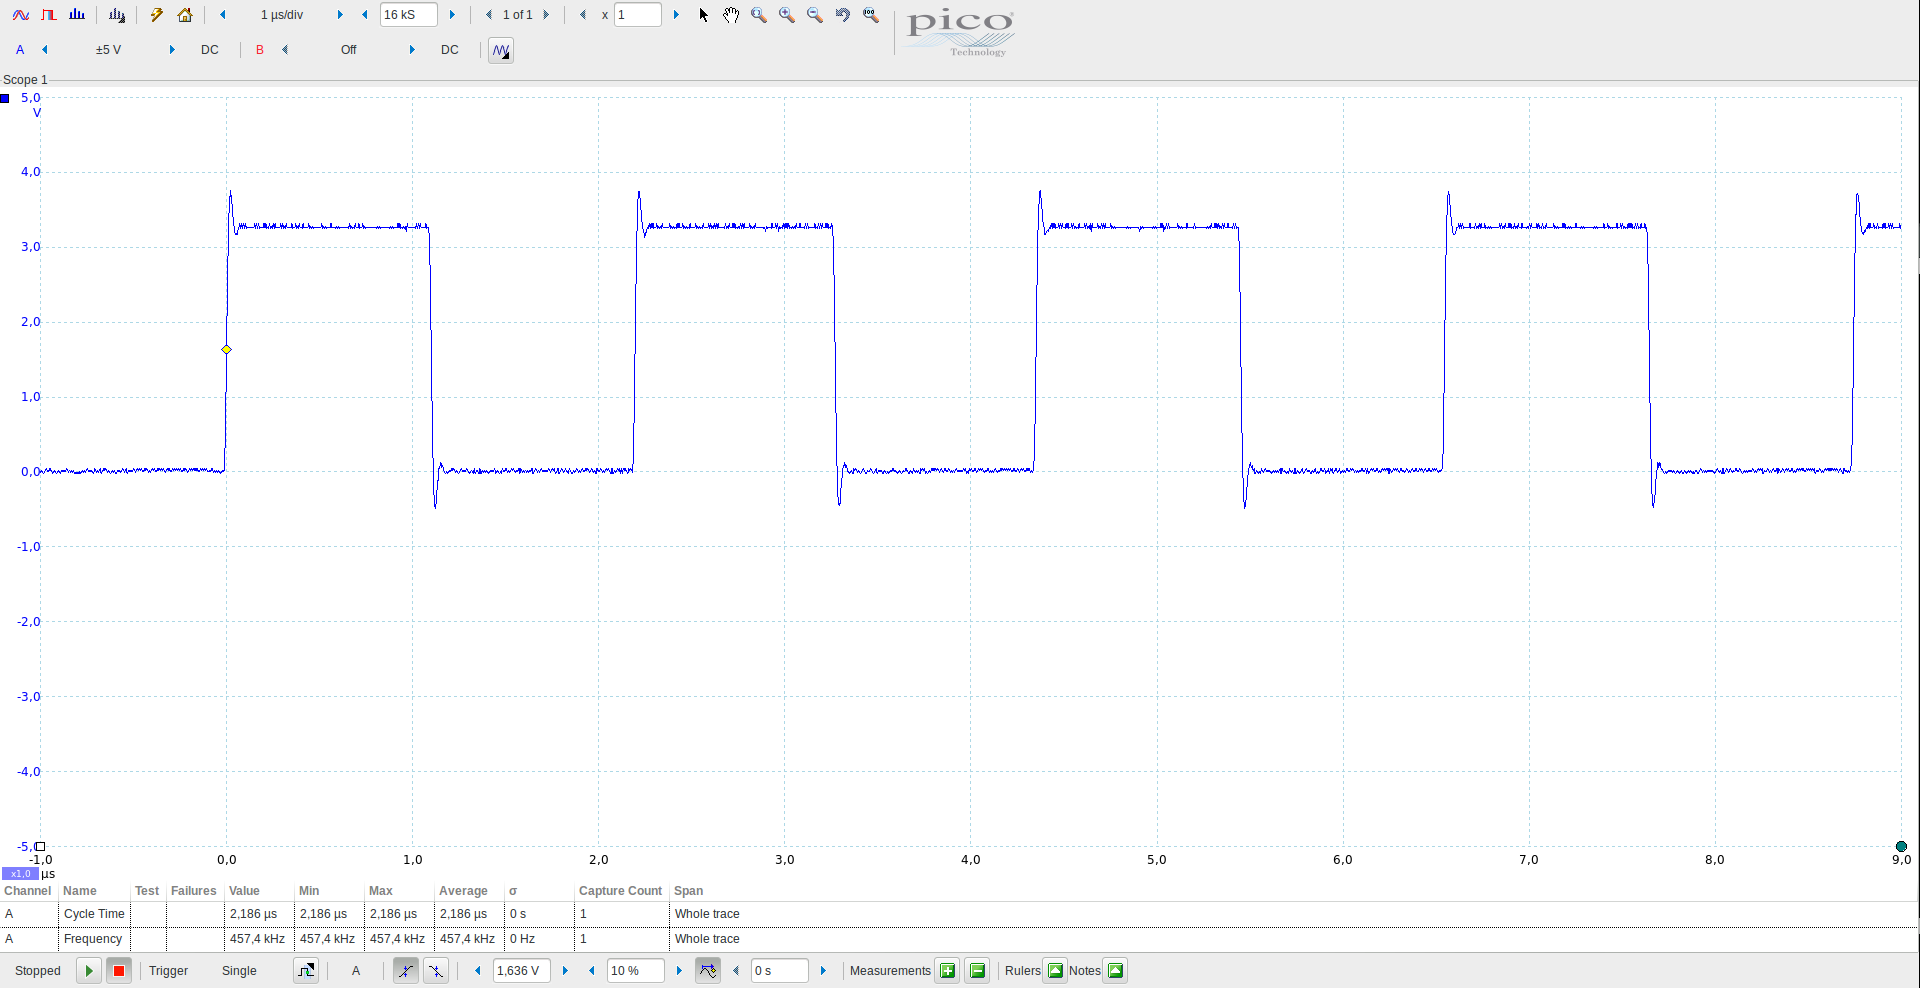The image size is (1920, 988).
Task: Decrease the timebase from 1 µs/div
Action: pyautogui.click(x=223, y=15)
